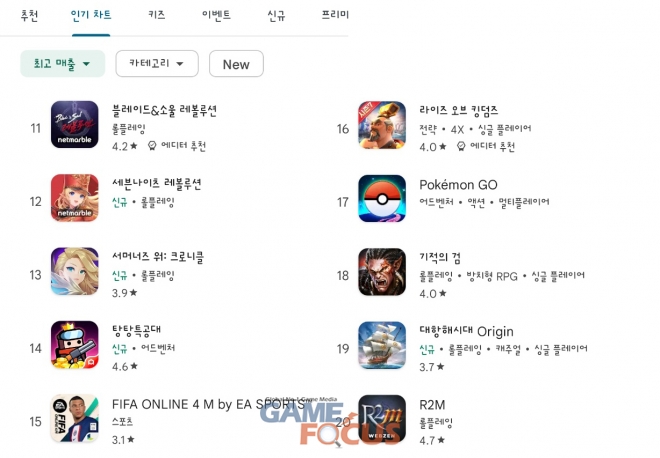
Task: Open Blade & Soul Revolution app icon
Action: pos(75,125)
